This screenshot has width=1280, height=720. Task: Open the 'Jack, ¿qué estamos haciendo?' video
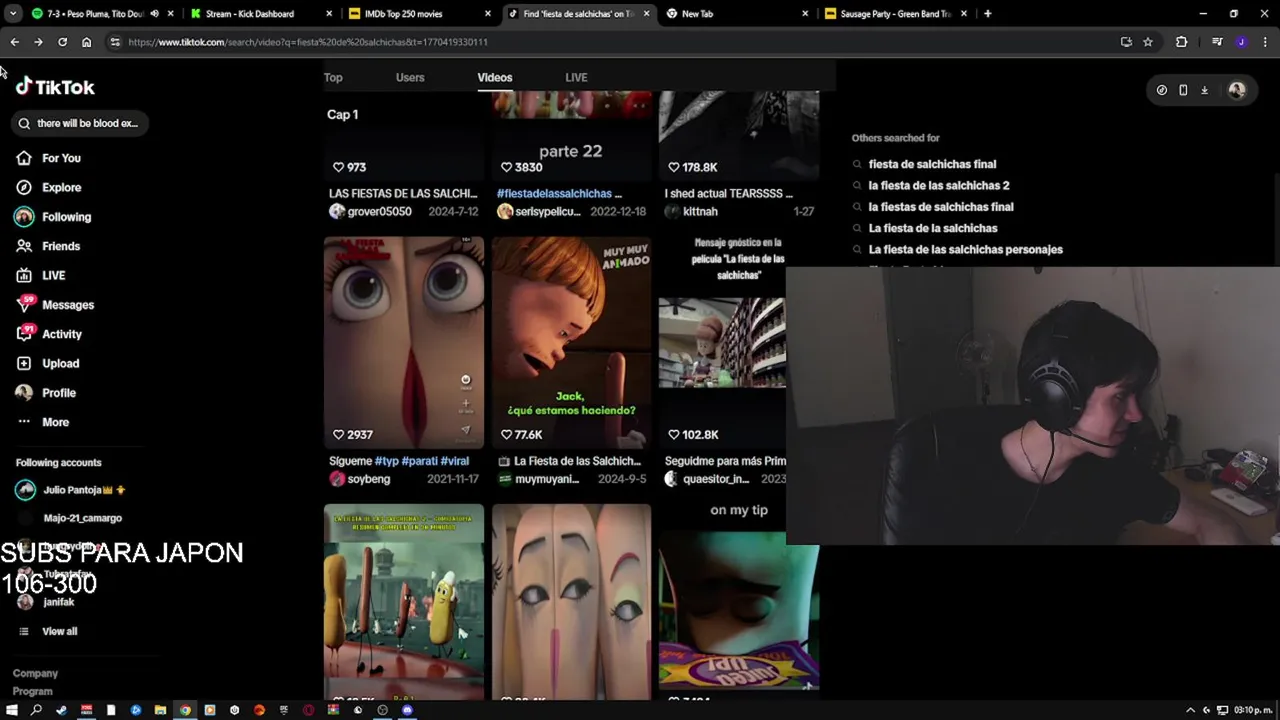[571, 342]
